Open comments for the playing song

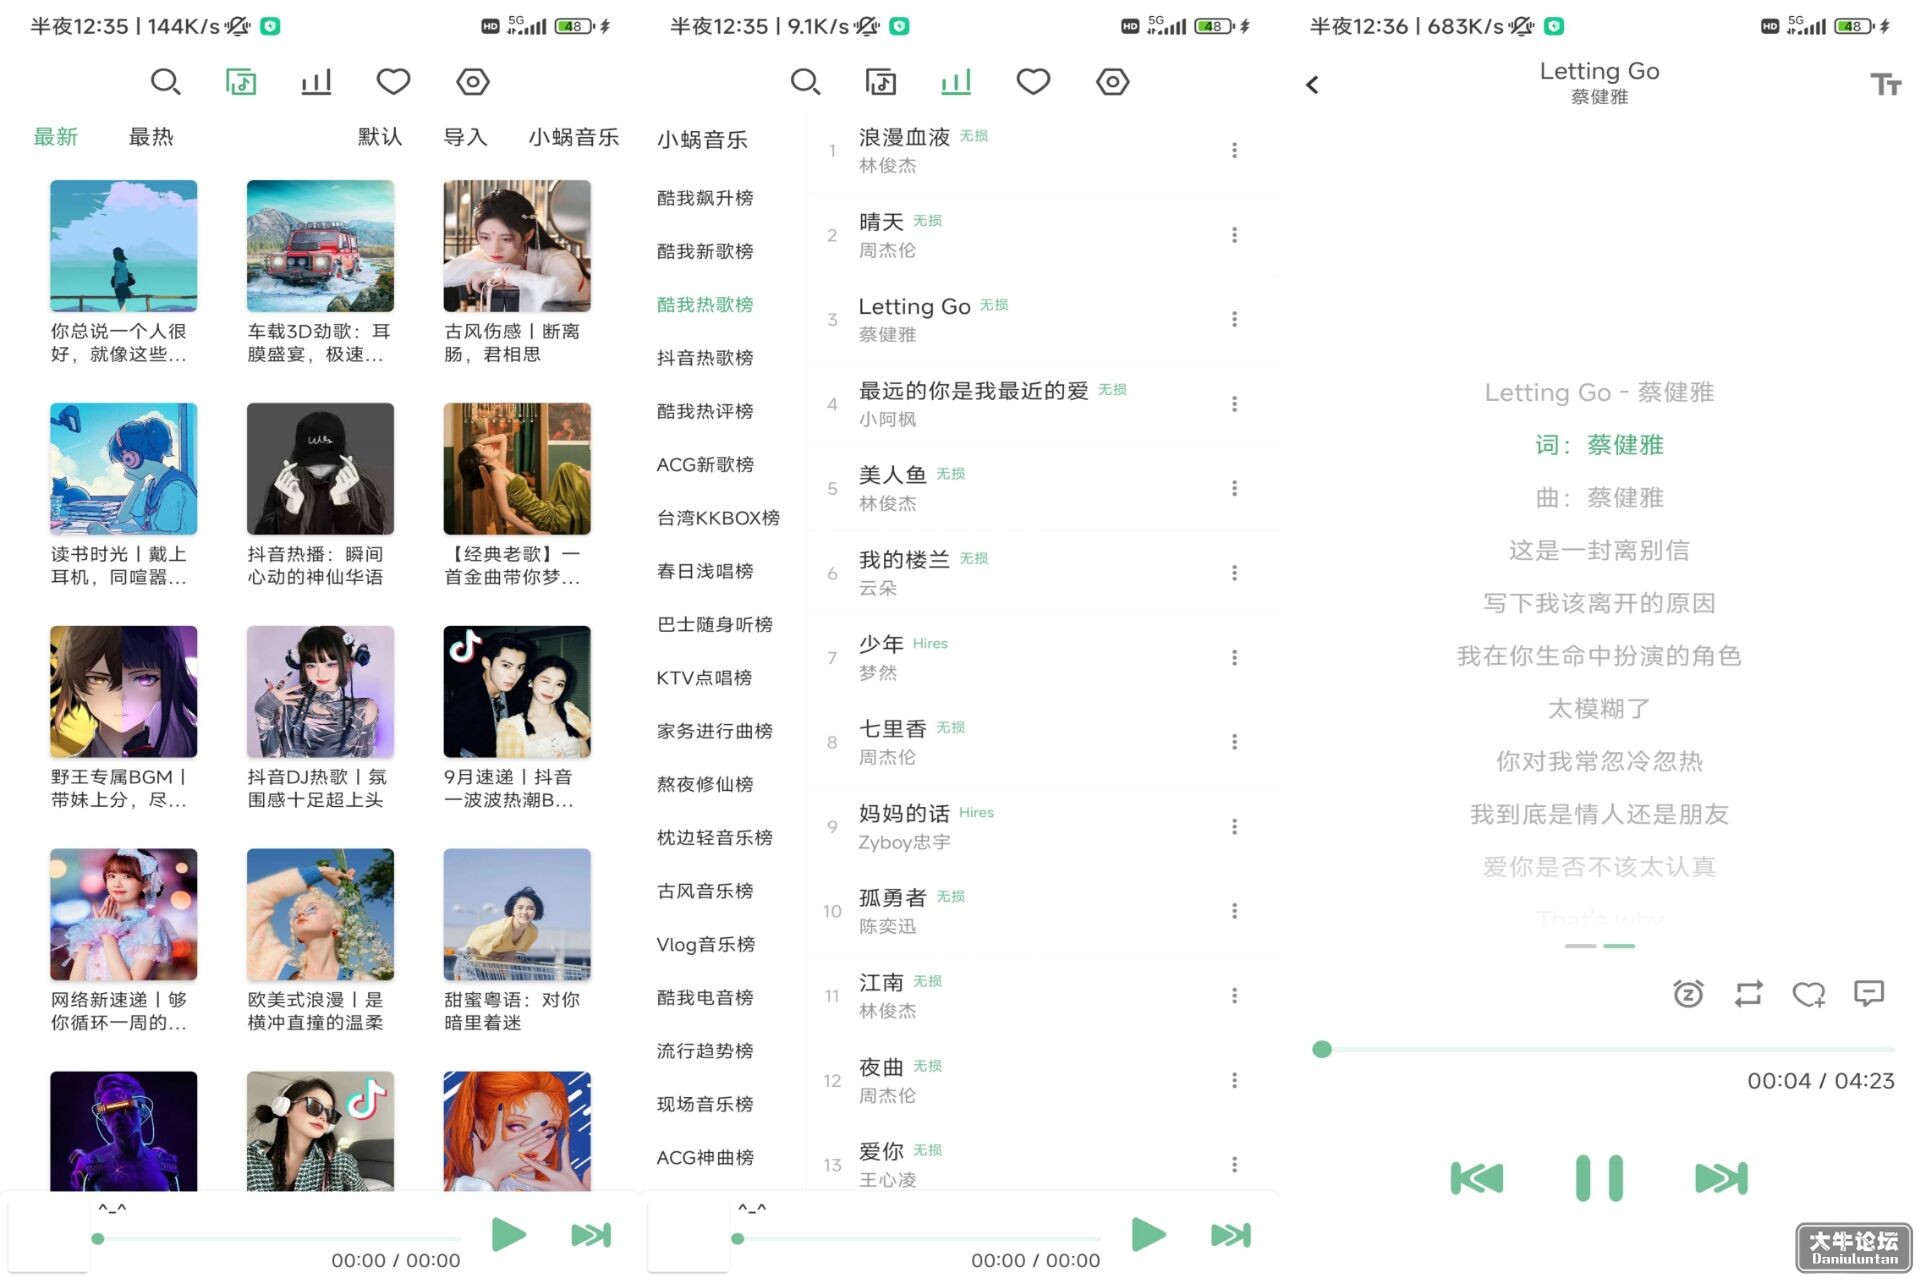click(1868, 993)
